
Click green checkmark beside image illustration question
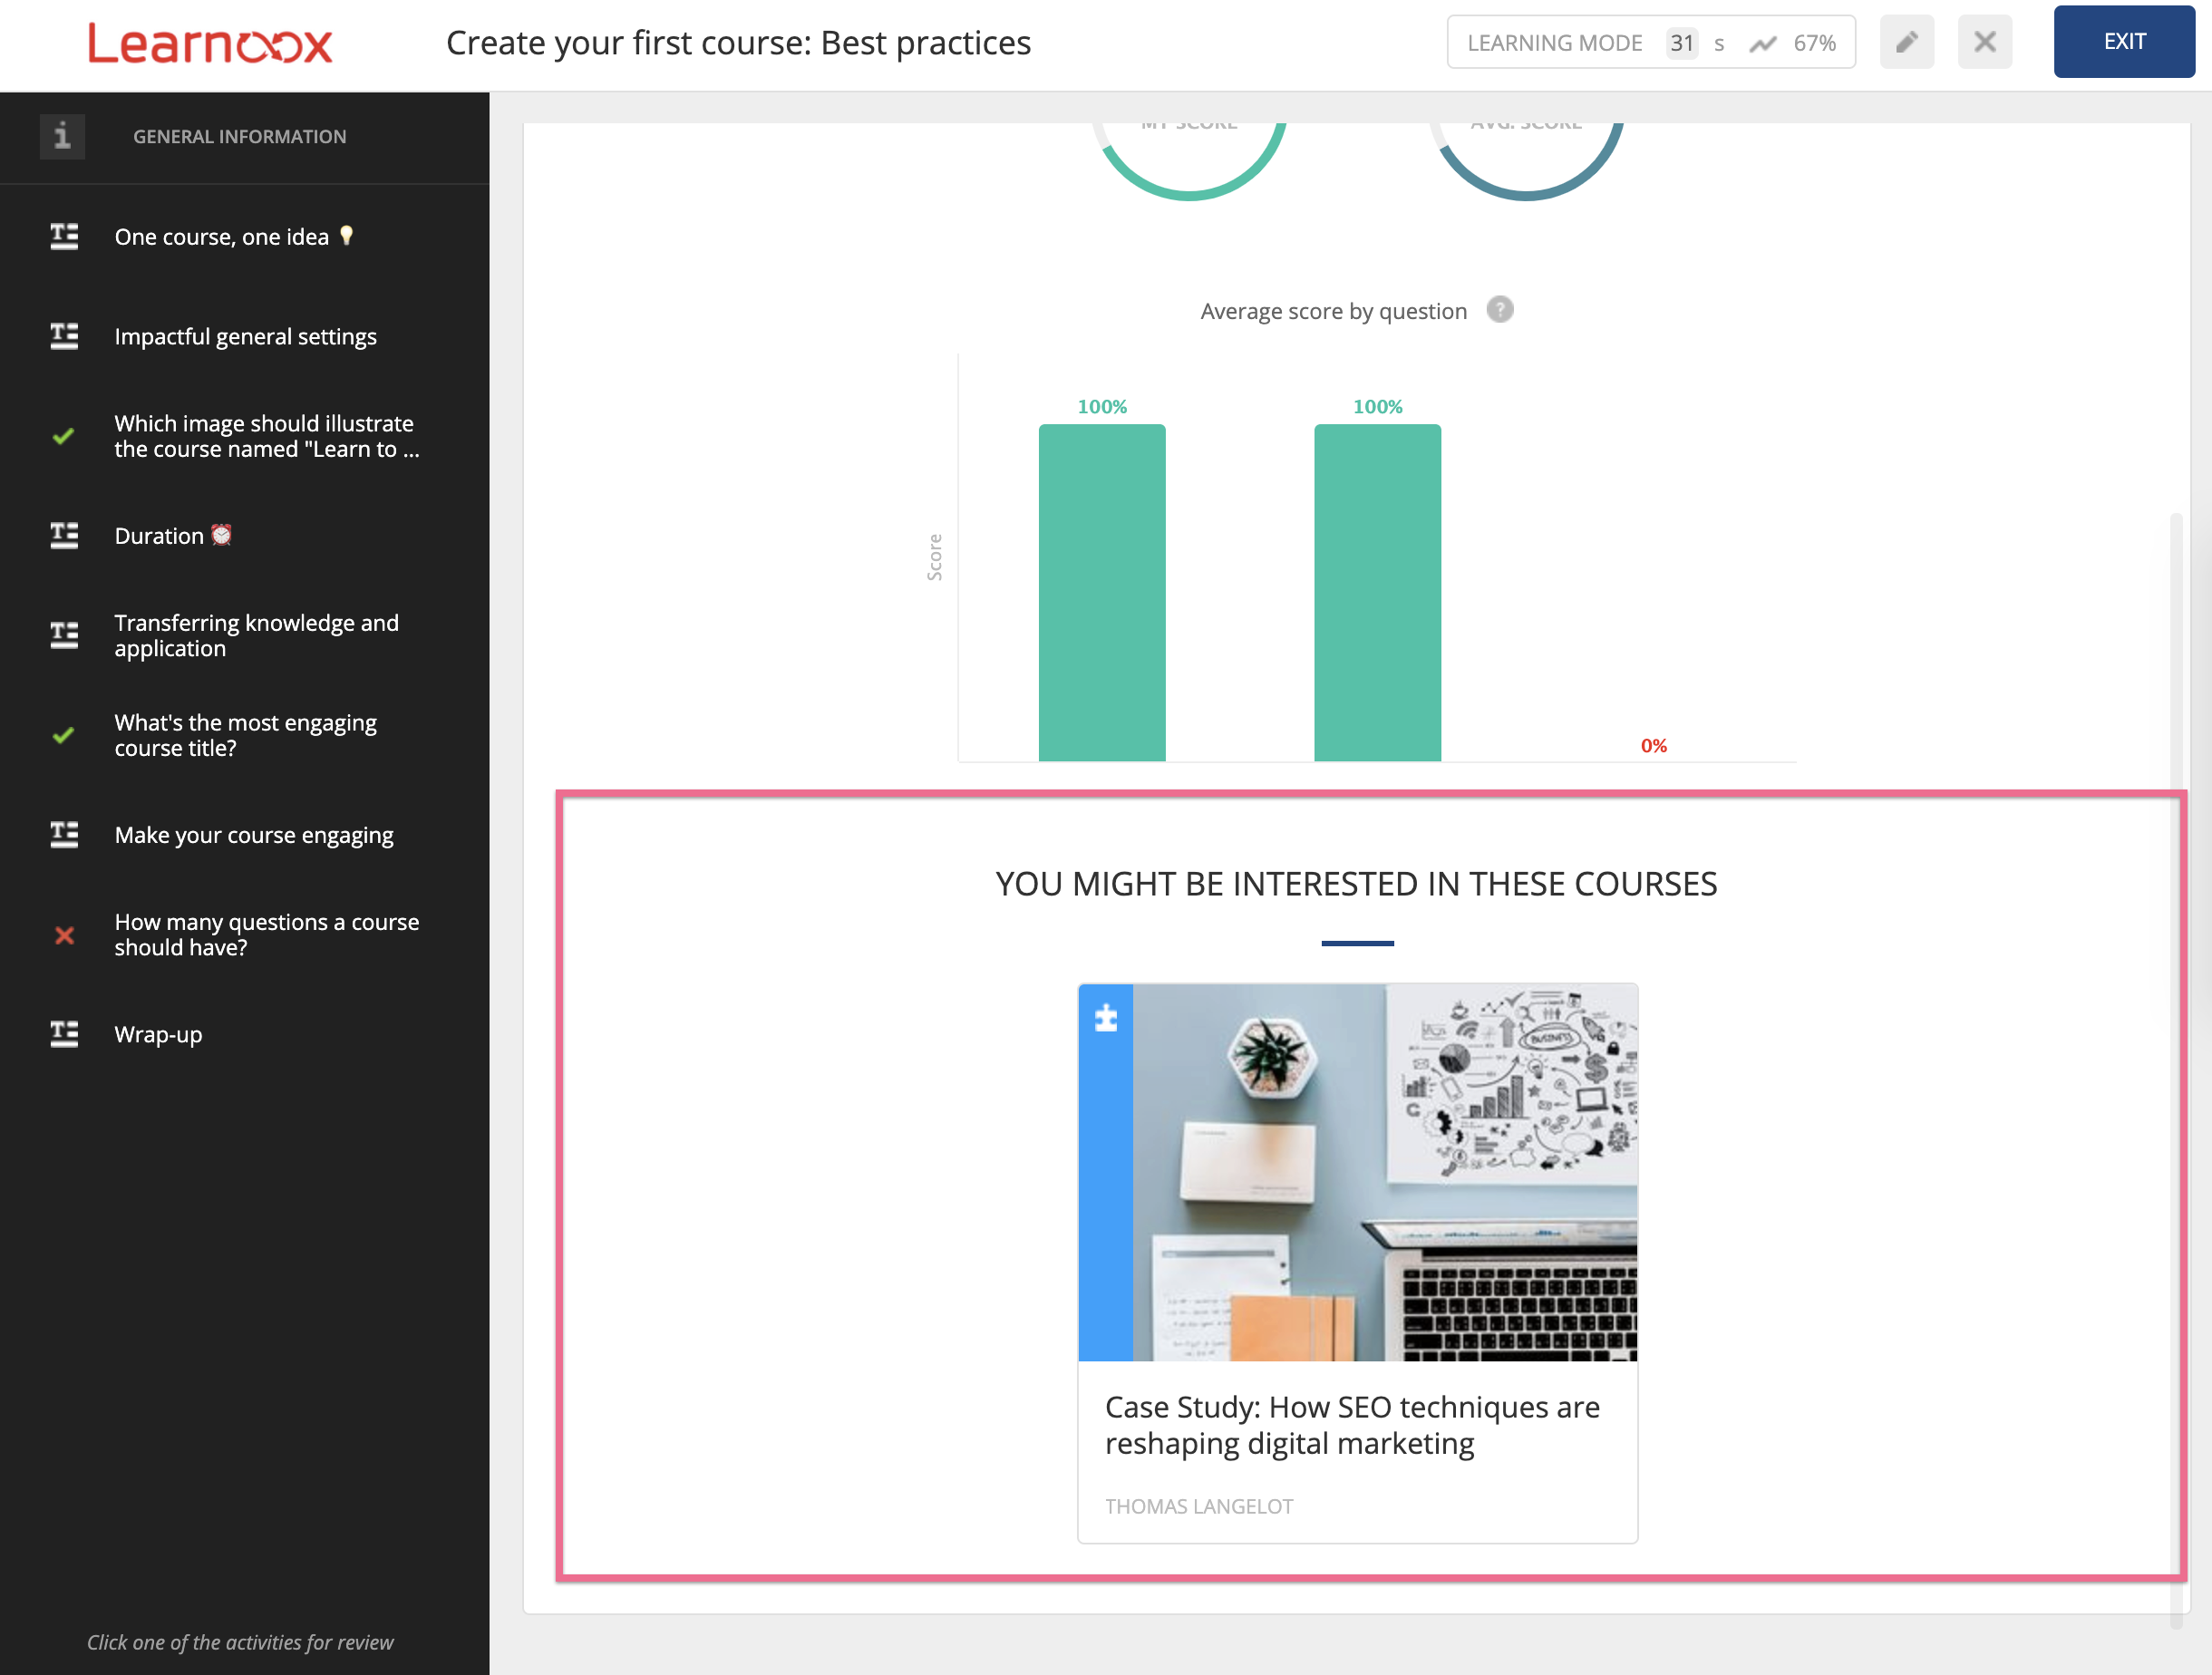64,436
